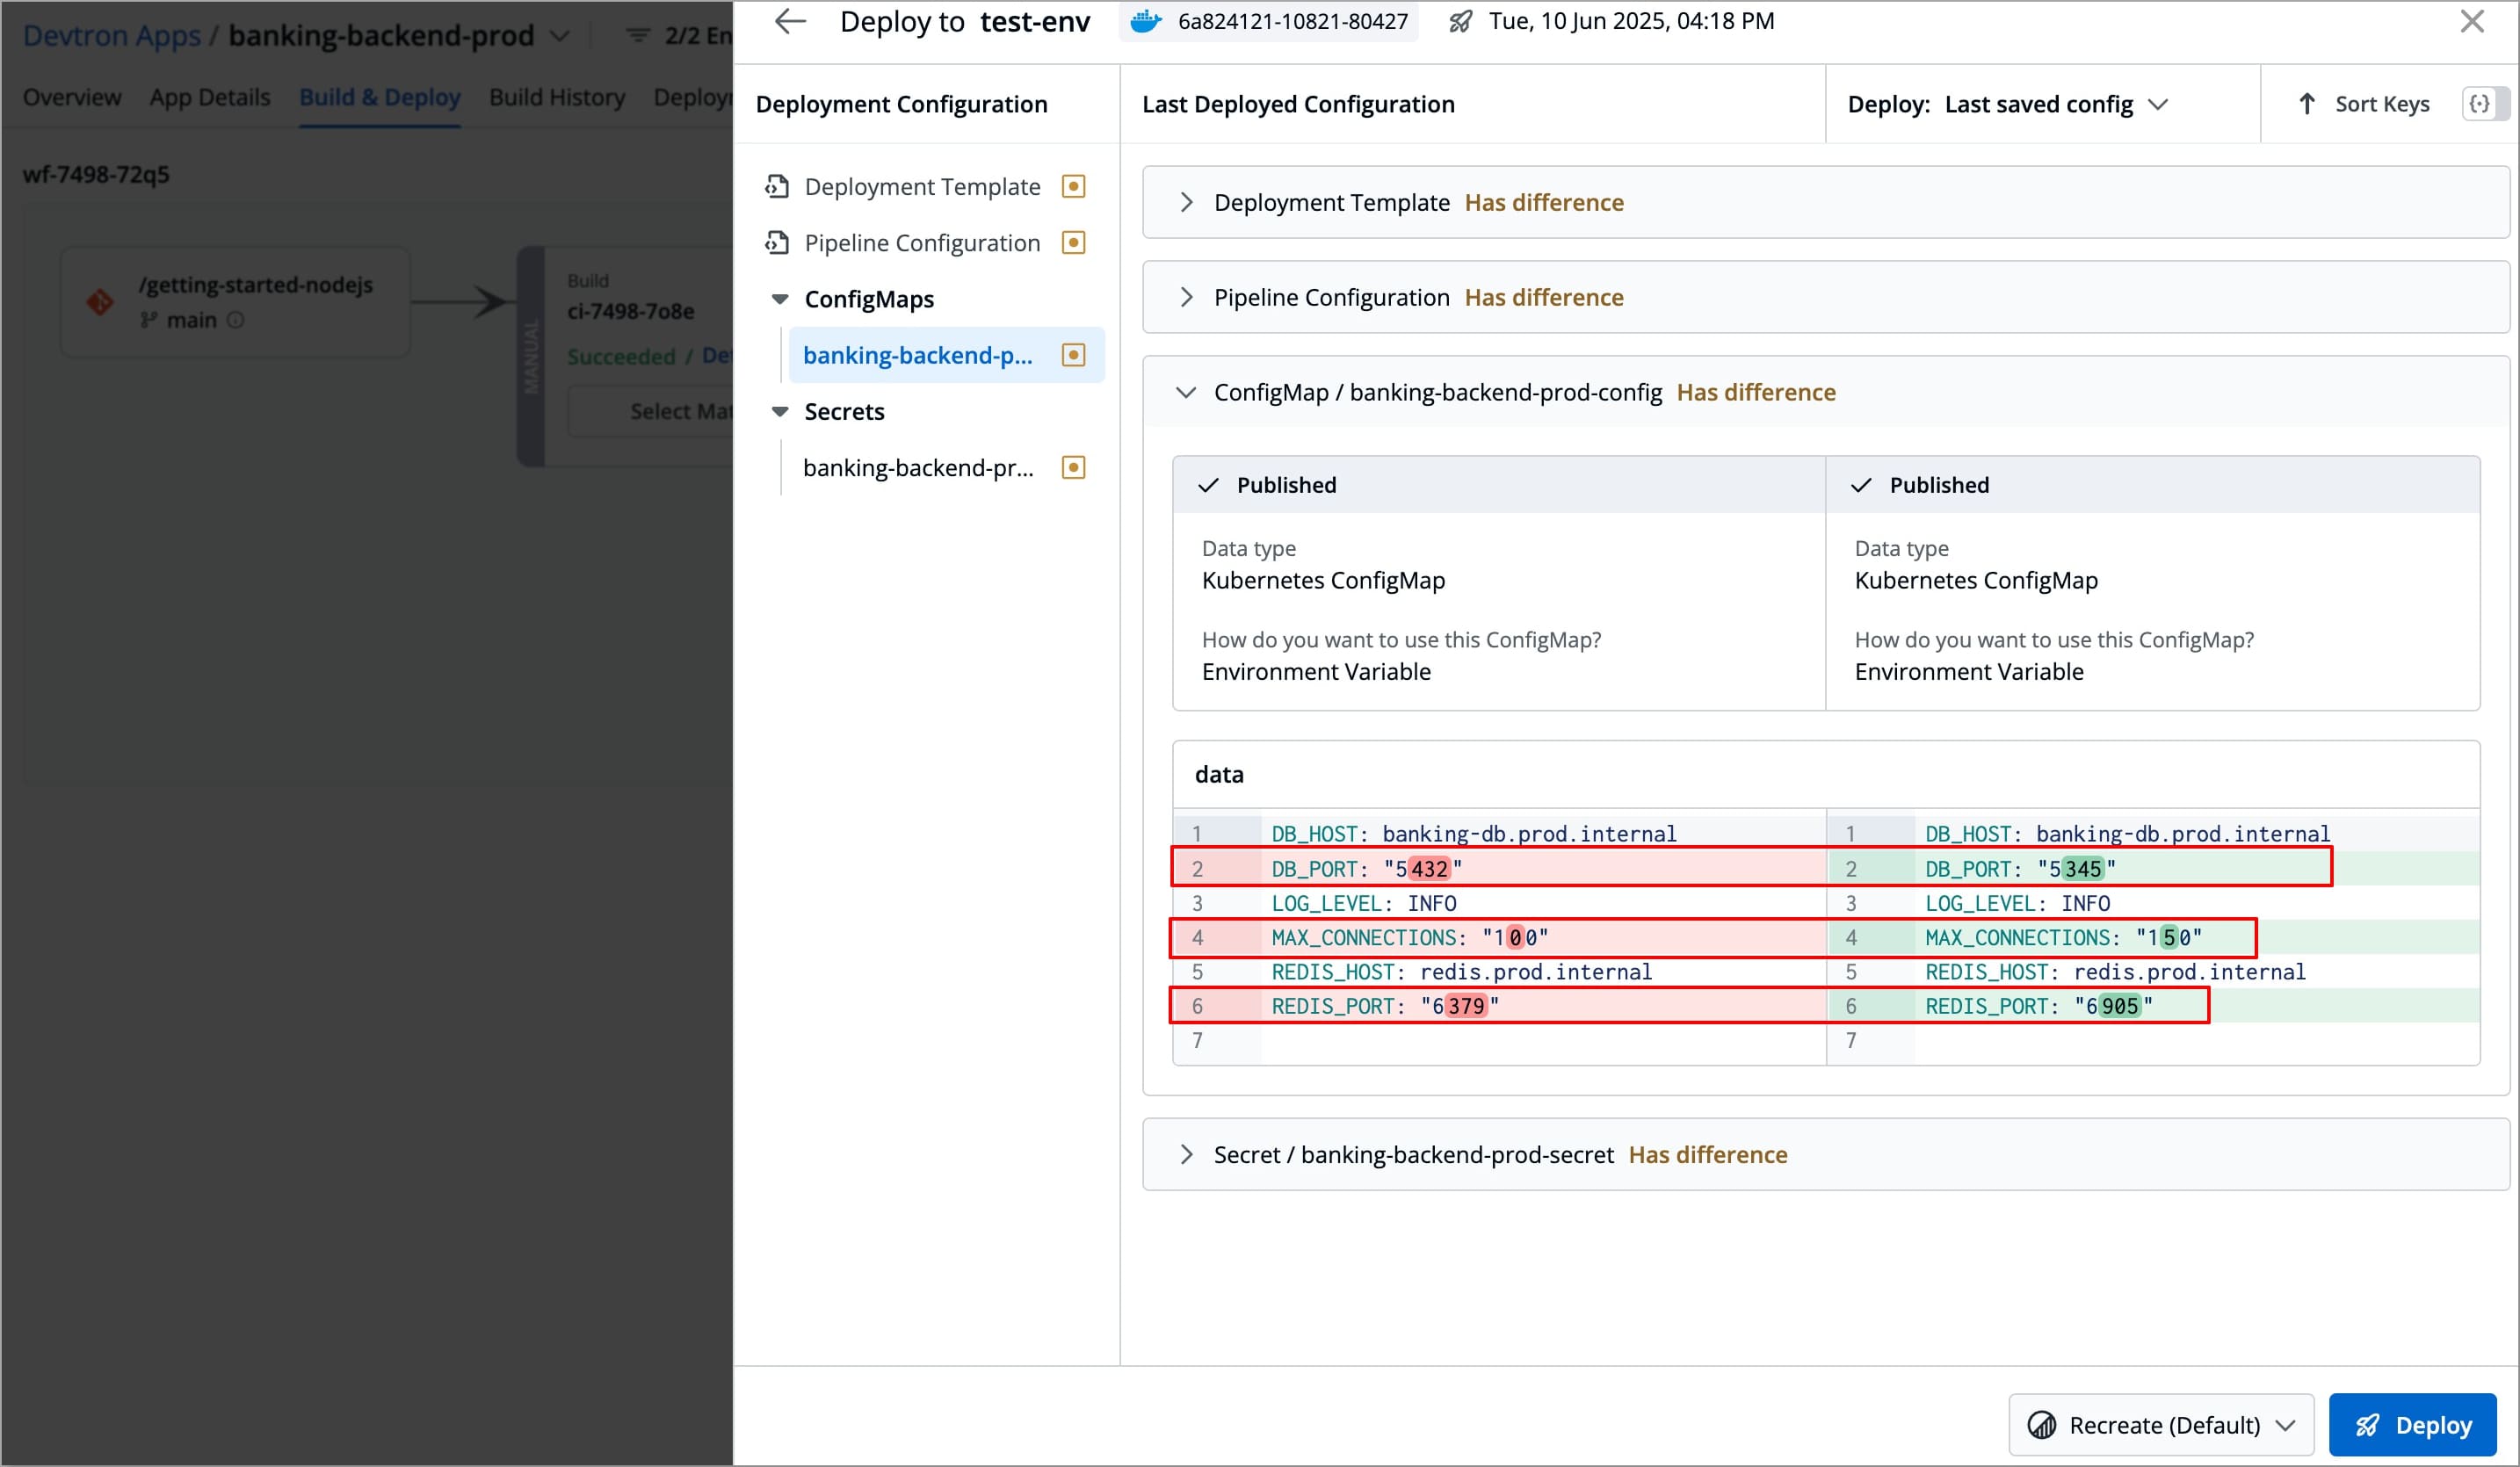This screenshot has height=1467, width=2520.
Task: Click the difference indicator beside Deployment Template
Action: click(x=1073, y=187)
